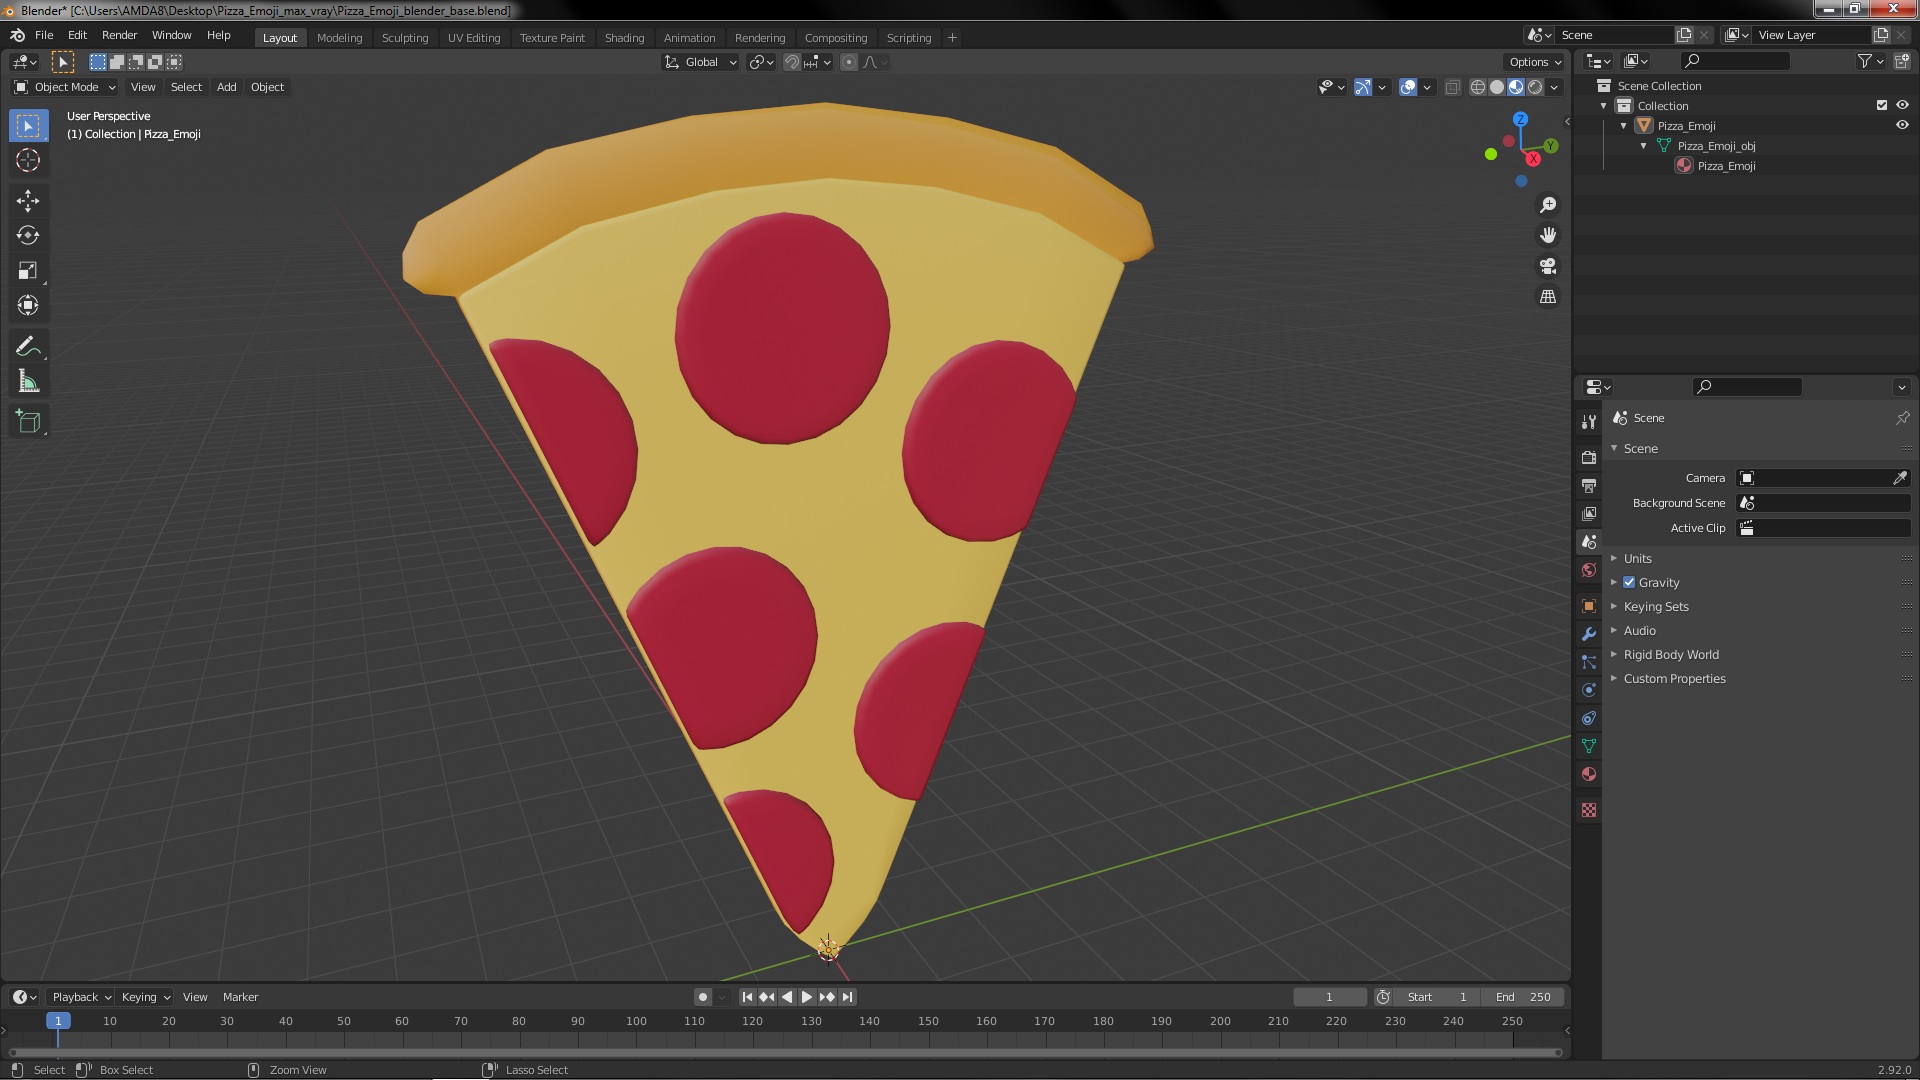1920x1080 pixels.
Task: Switch to the UV Editing workspace tab
Action: point(473,38)
